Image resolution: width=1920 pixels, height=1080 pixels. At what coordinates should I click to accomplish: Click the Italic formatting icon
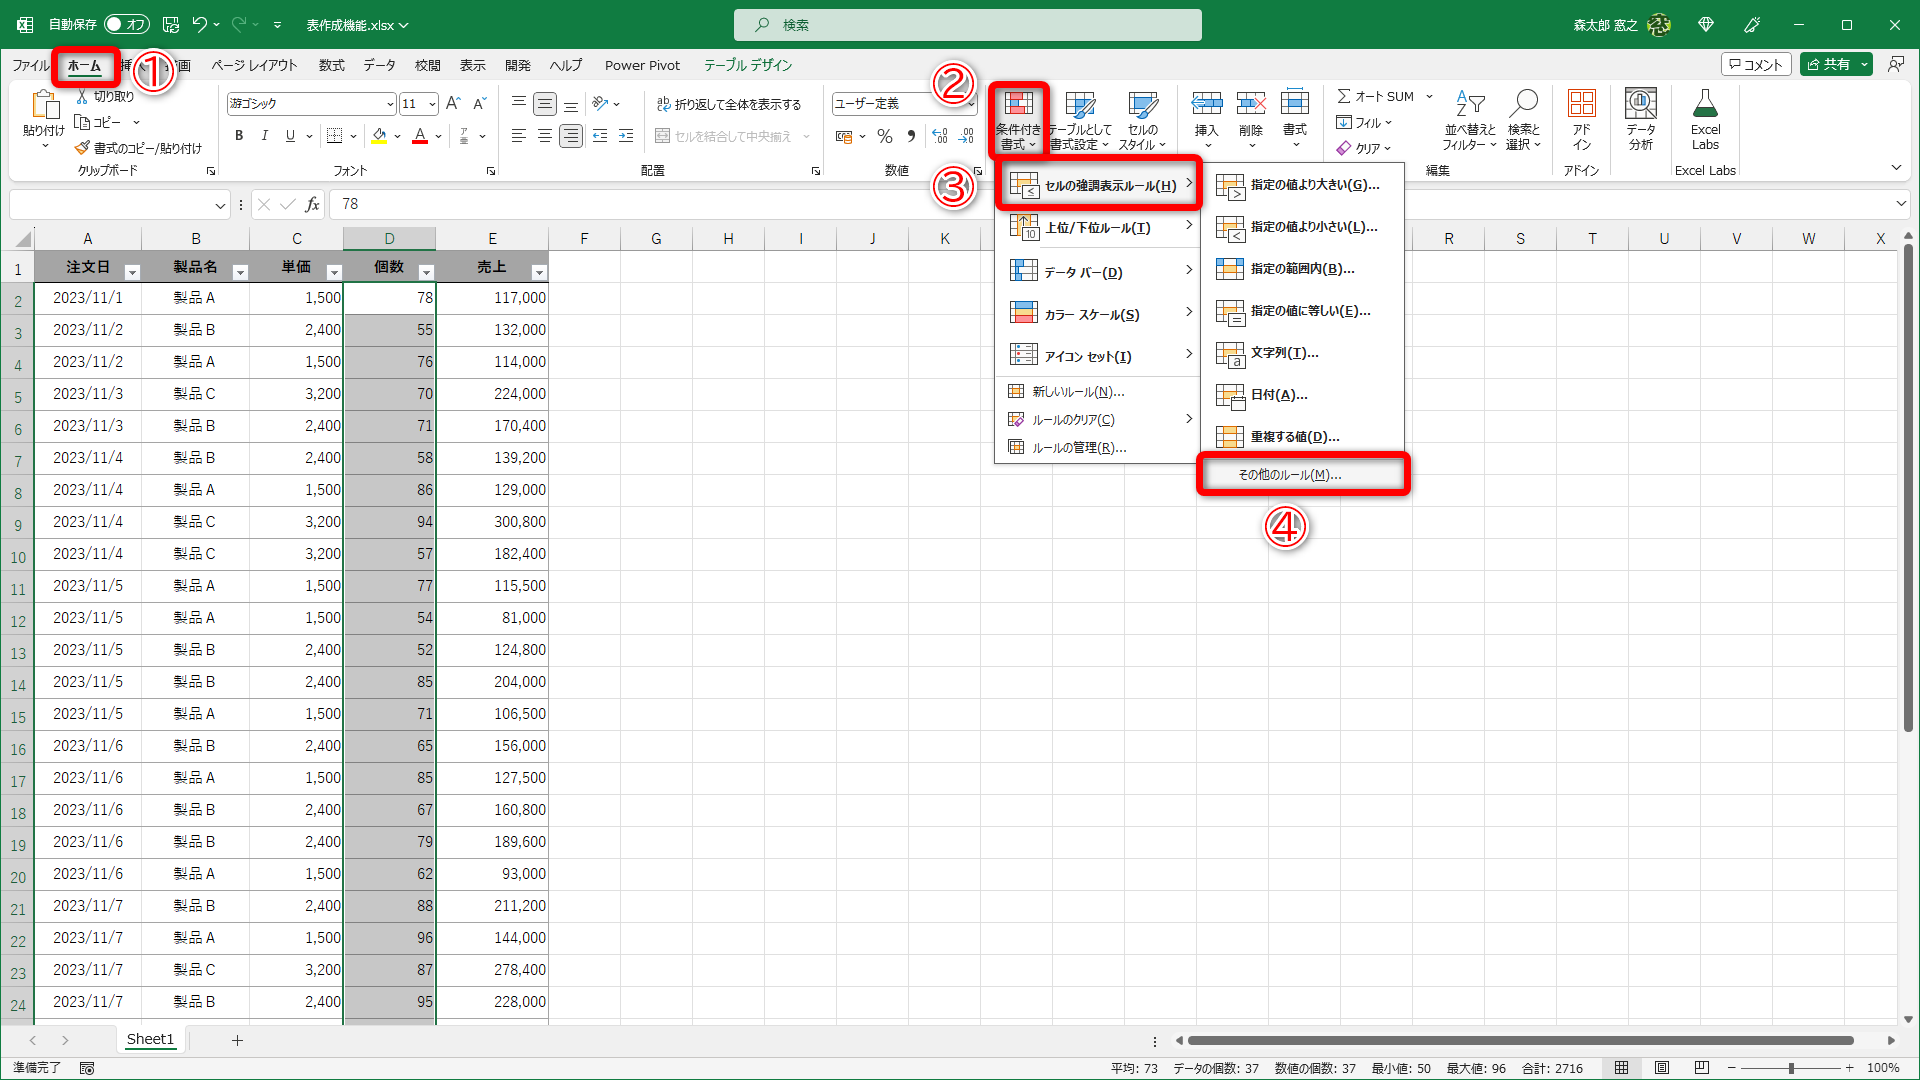264,136
